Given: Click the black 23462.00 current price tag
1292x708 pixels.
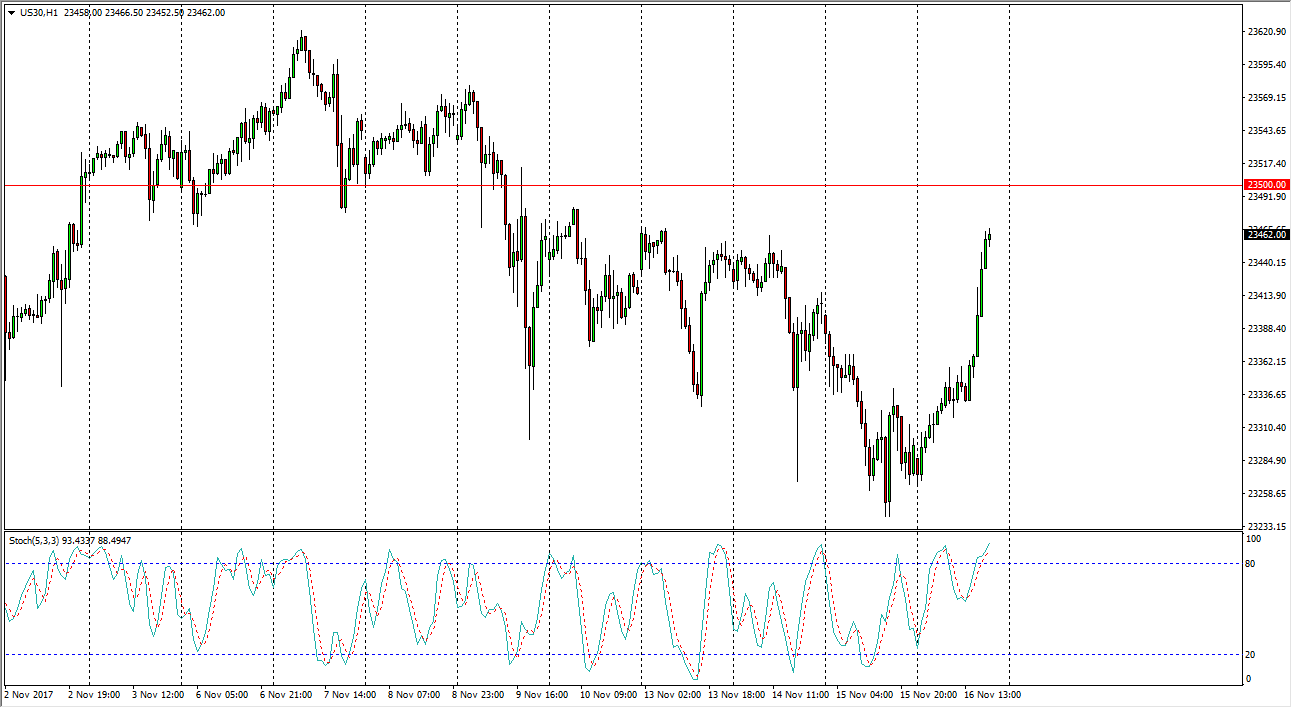Looking at the screenshot, I should click(x=1265, y=235).
